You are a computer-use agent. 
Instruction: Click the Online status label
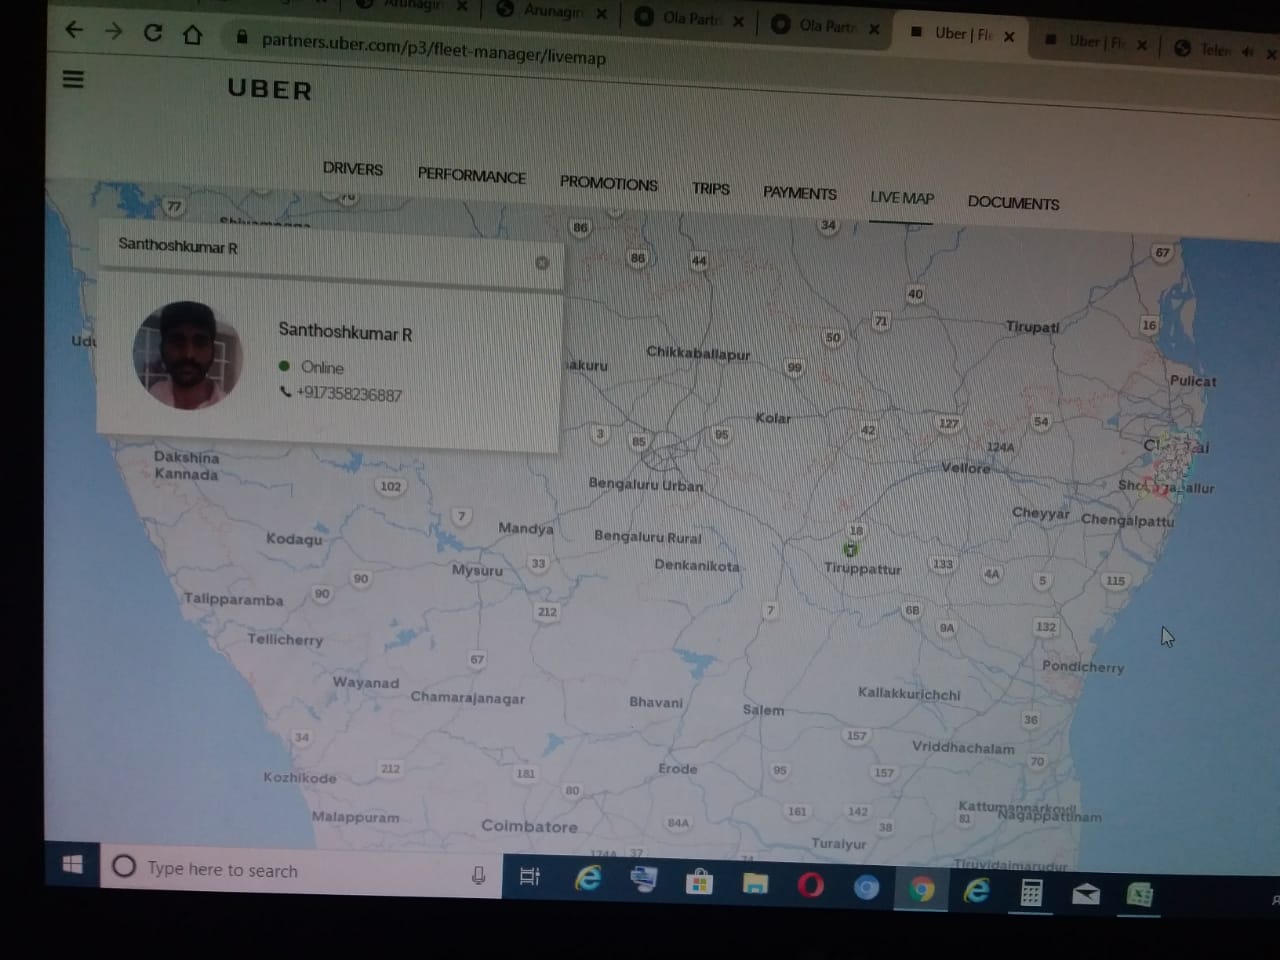coord(322,367)
